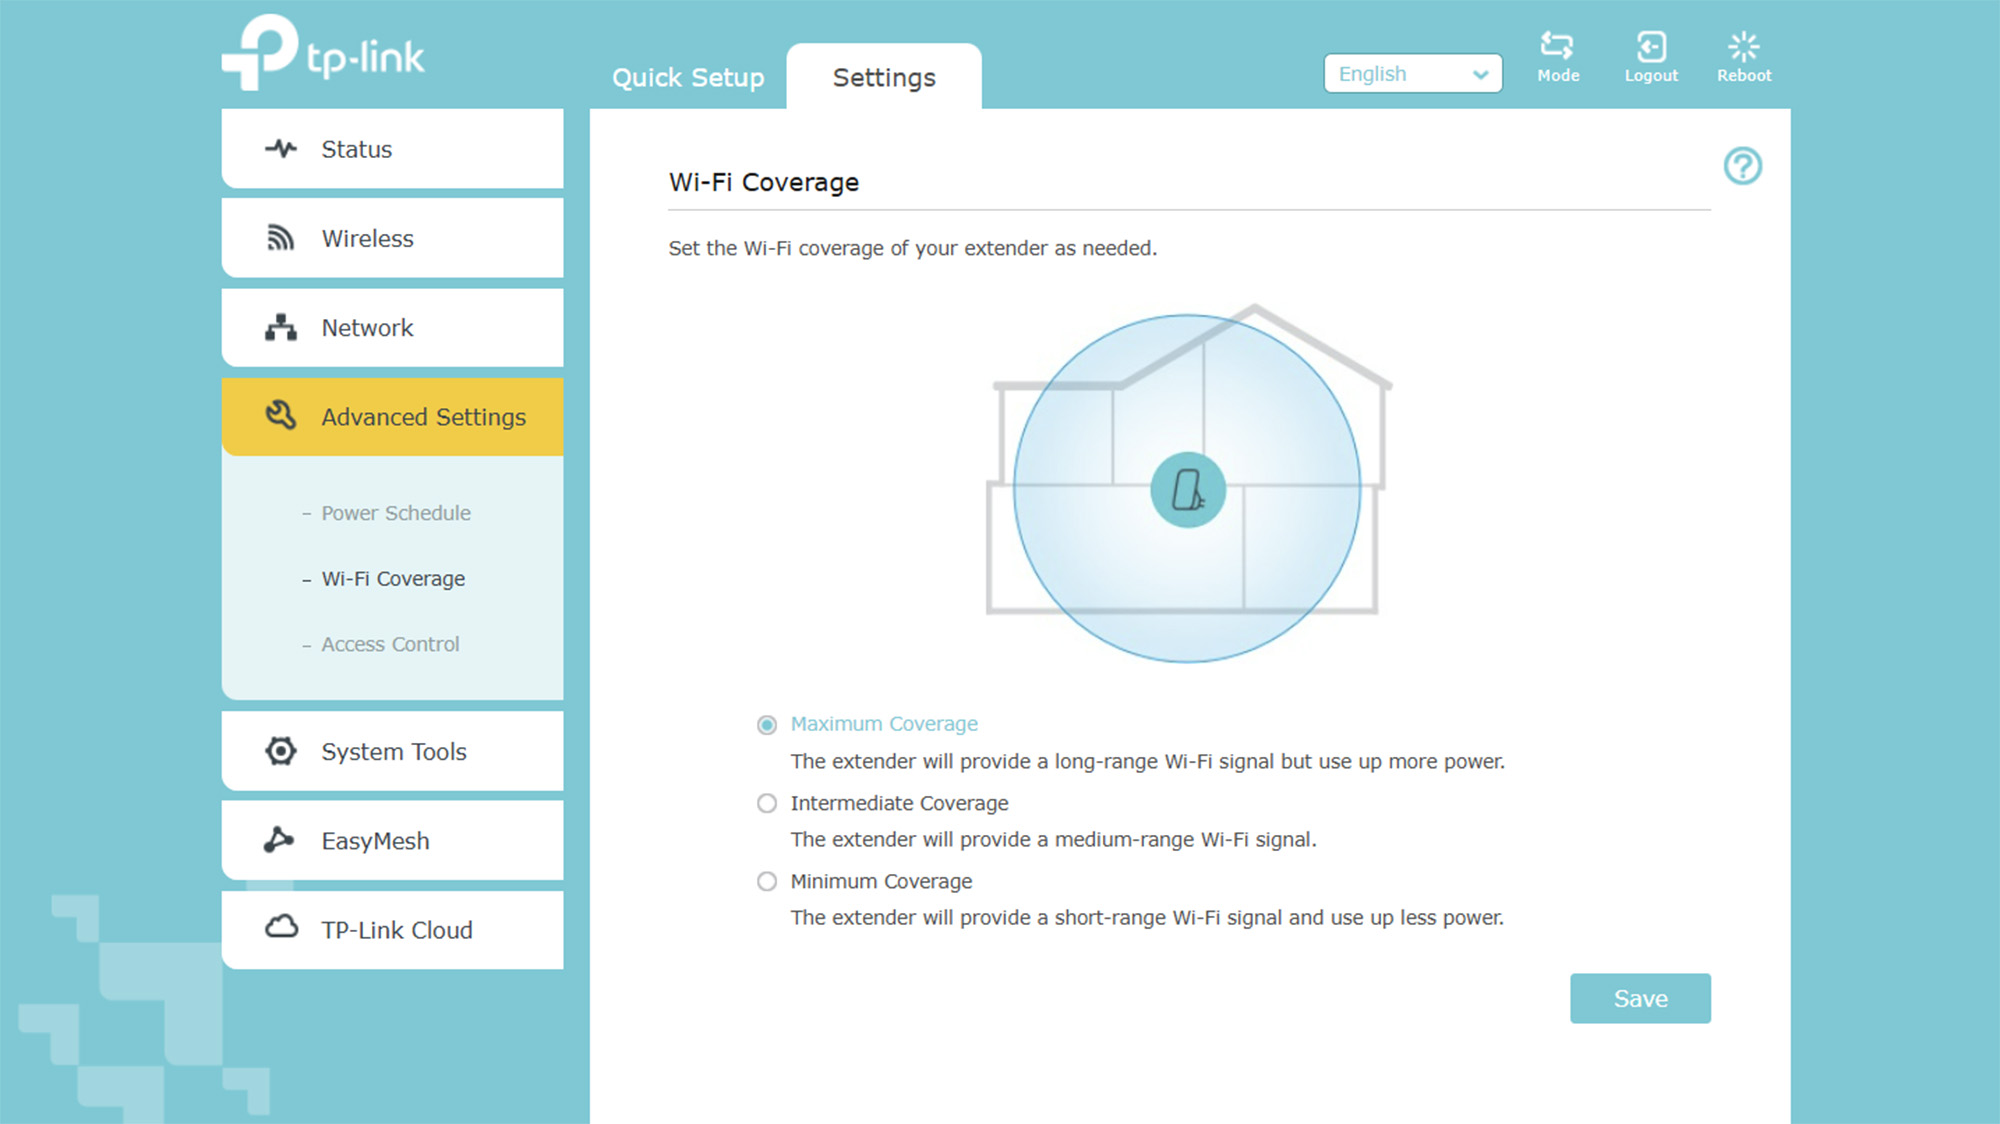Select Intermediate Coverage radio button
This screenshot has height=1124, width=2000.
767,804
